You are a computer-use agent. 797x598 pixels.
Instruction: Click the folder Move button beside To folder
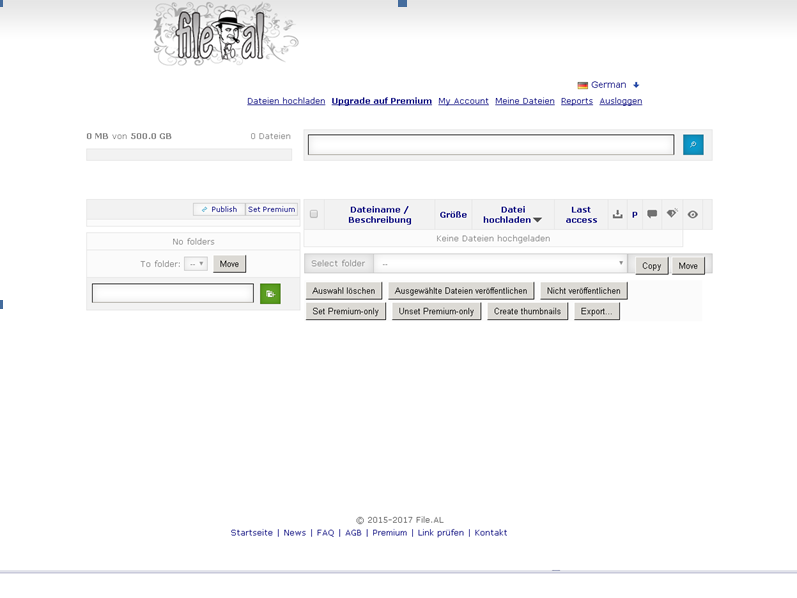(229, 264)
